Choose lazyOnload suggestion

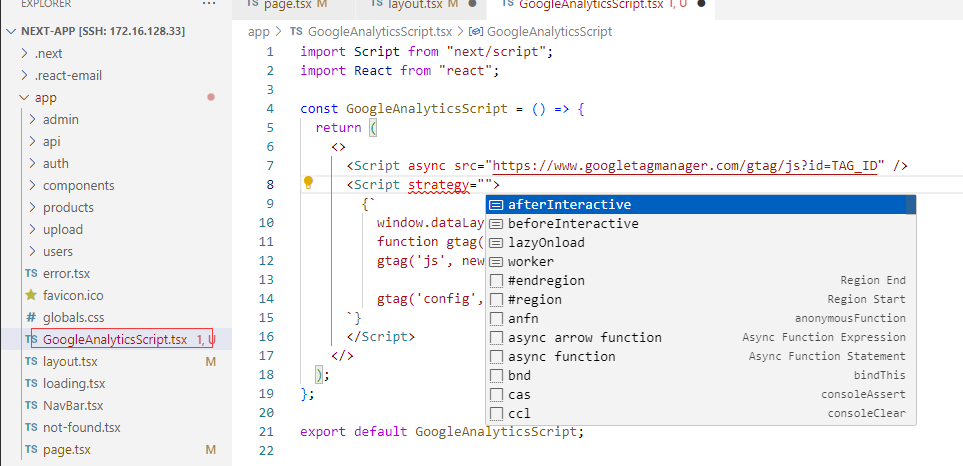pos(700,243)
